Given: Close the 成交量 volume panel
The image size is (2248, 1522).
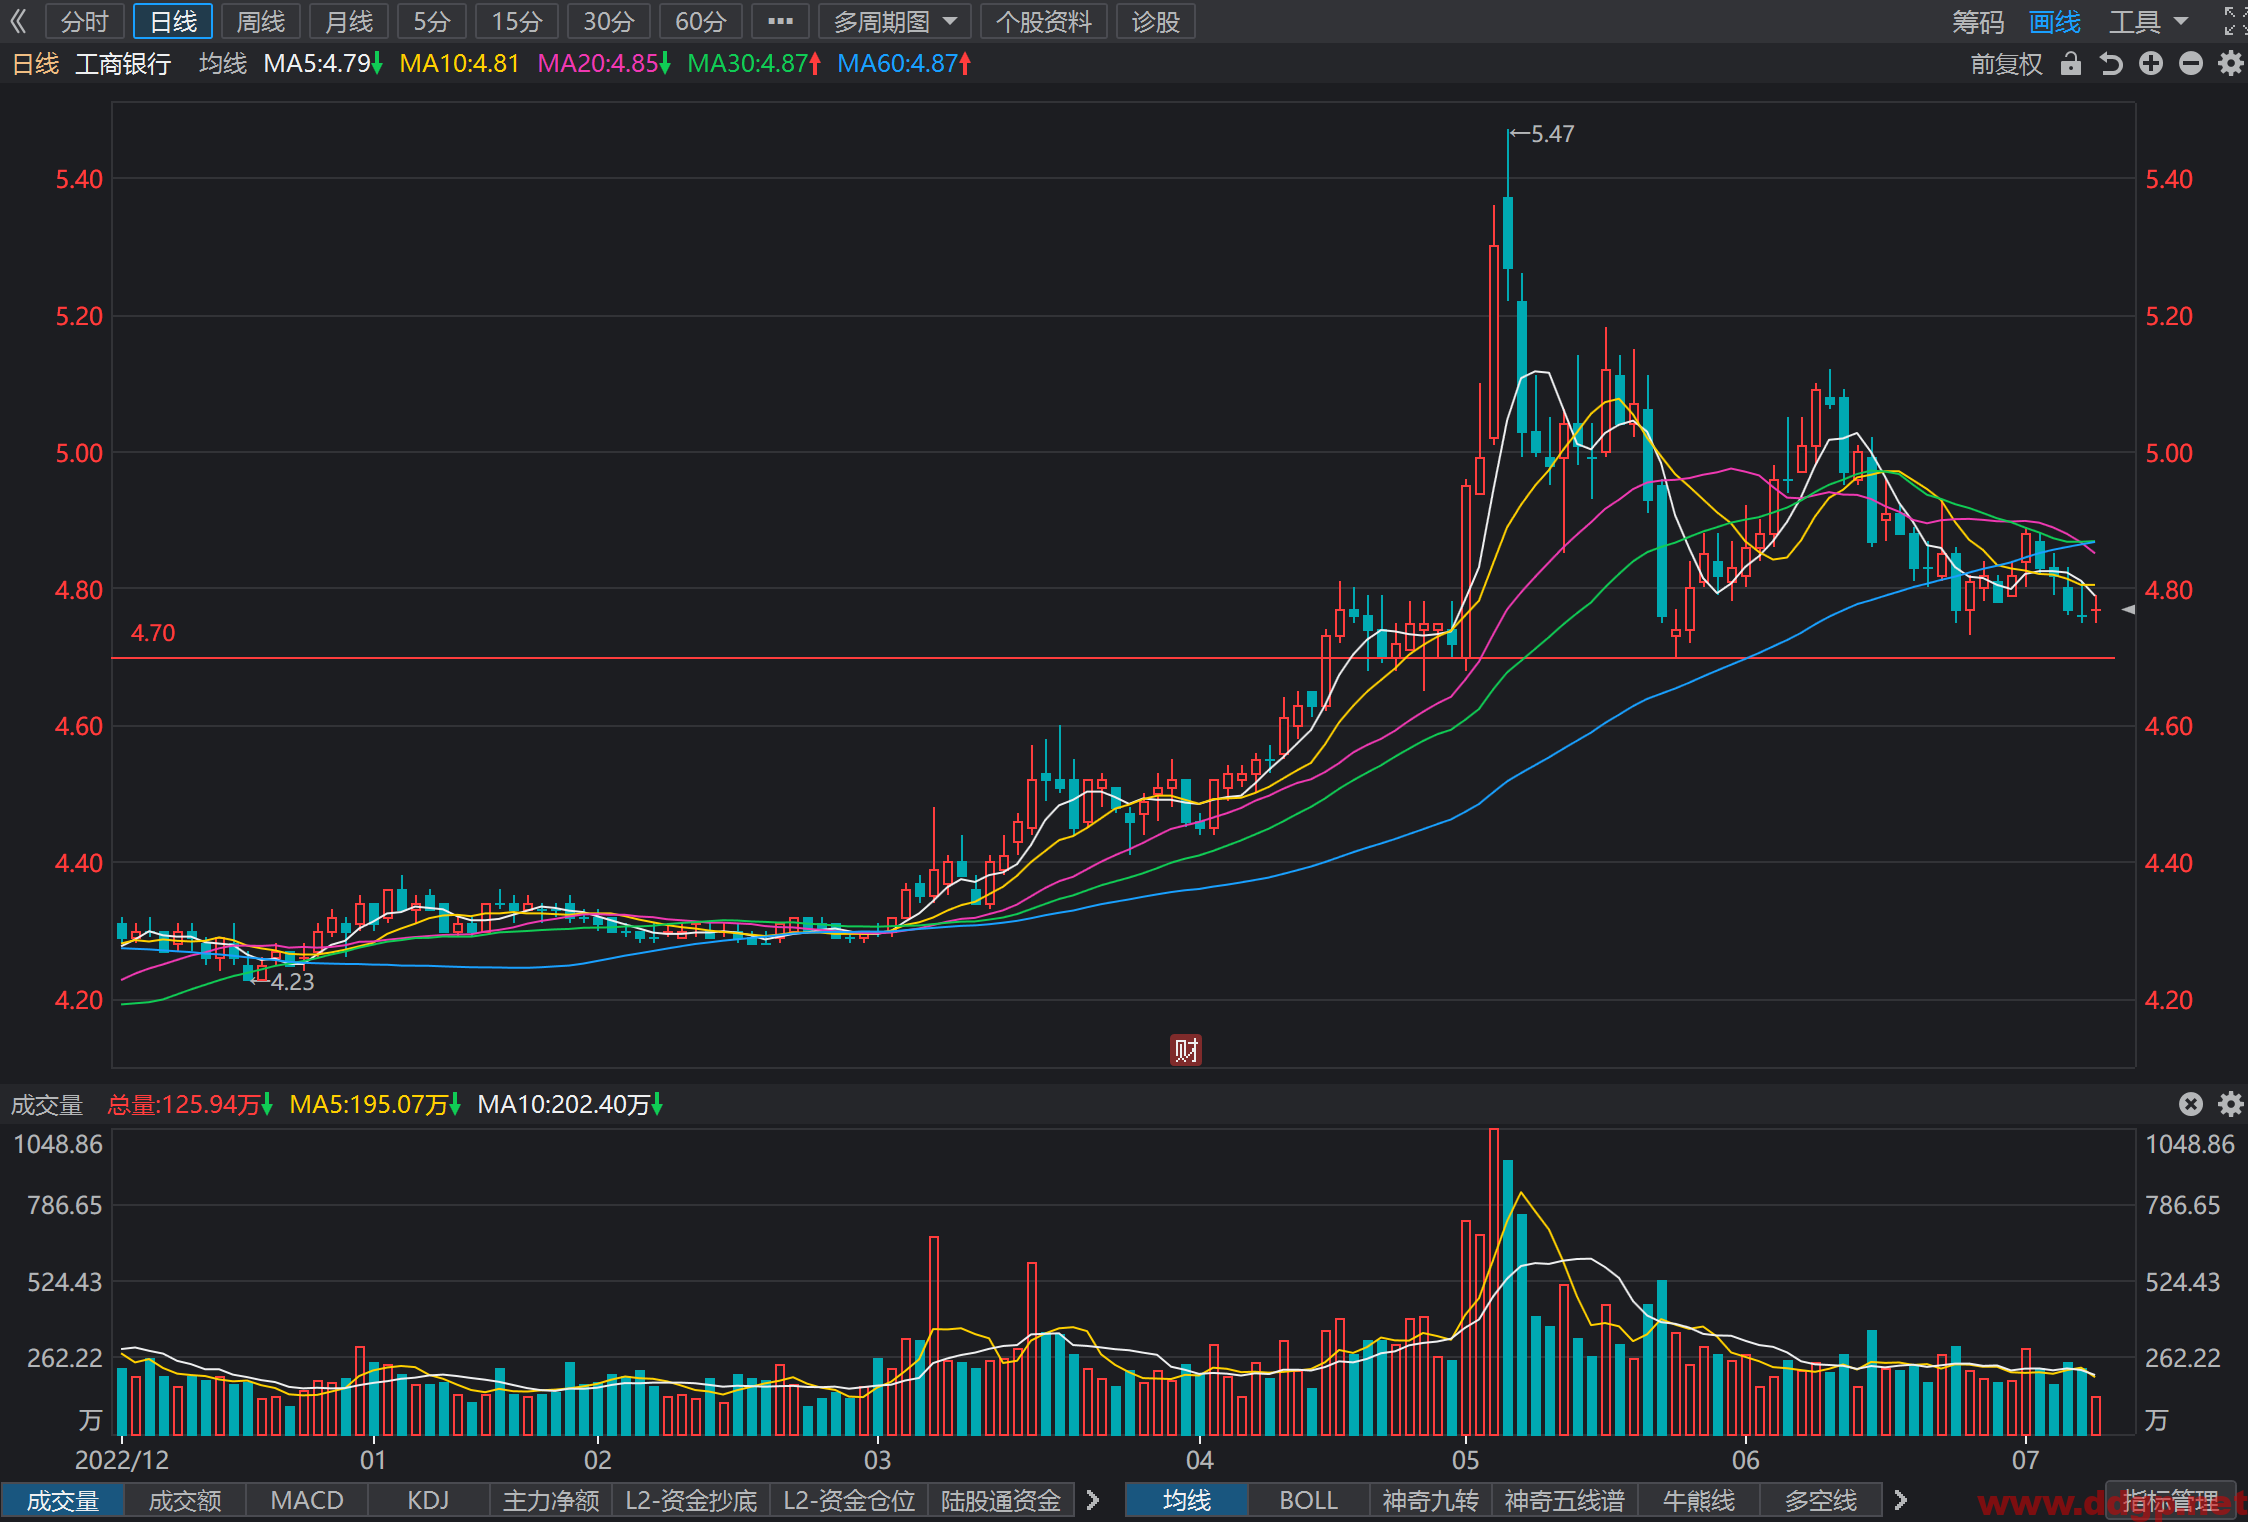Looking at the screenshot, I should (x=2191, y=1104).
